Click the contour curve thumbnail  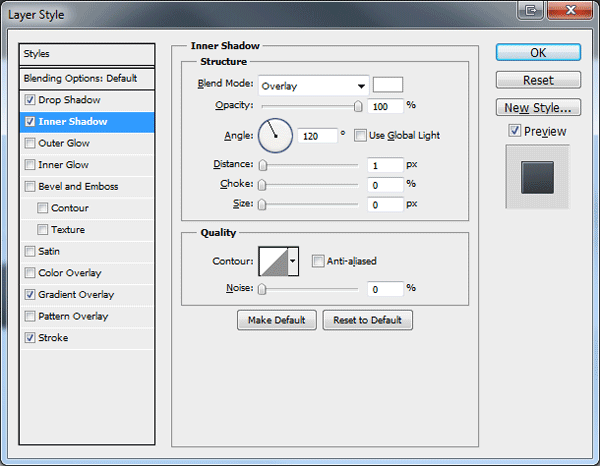(x=273, y=261)
